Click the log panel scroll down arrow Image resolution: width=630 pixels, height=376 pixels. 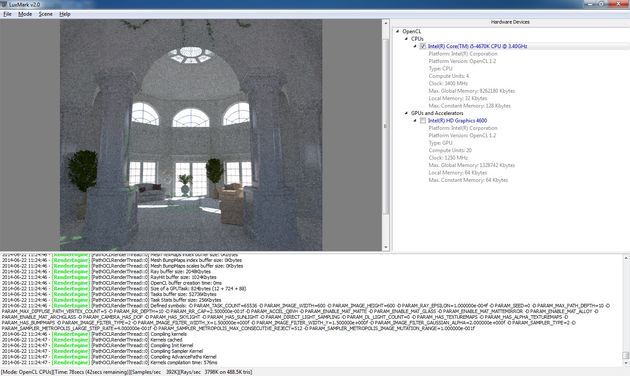pos(626,363)
